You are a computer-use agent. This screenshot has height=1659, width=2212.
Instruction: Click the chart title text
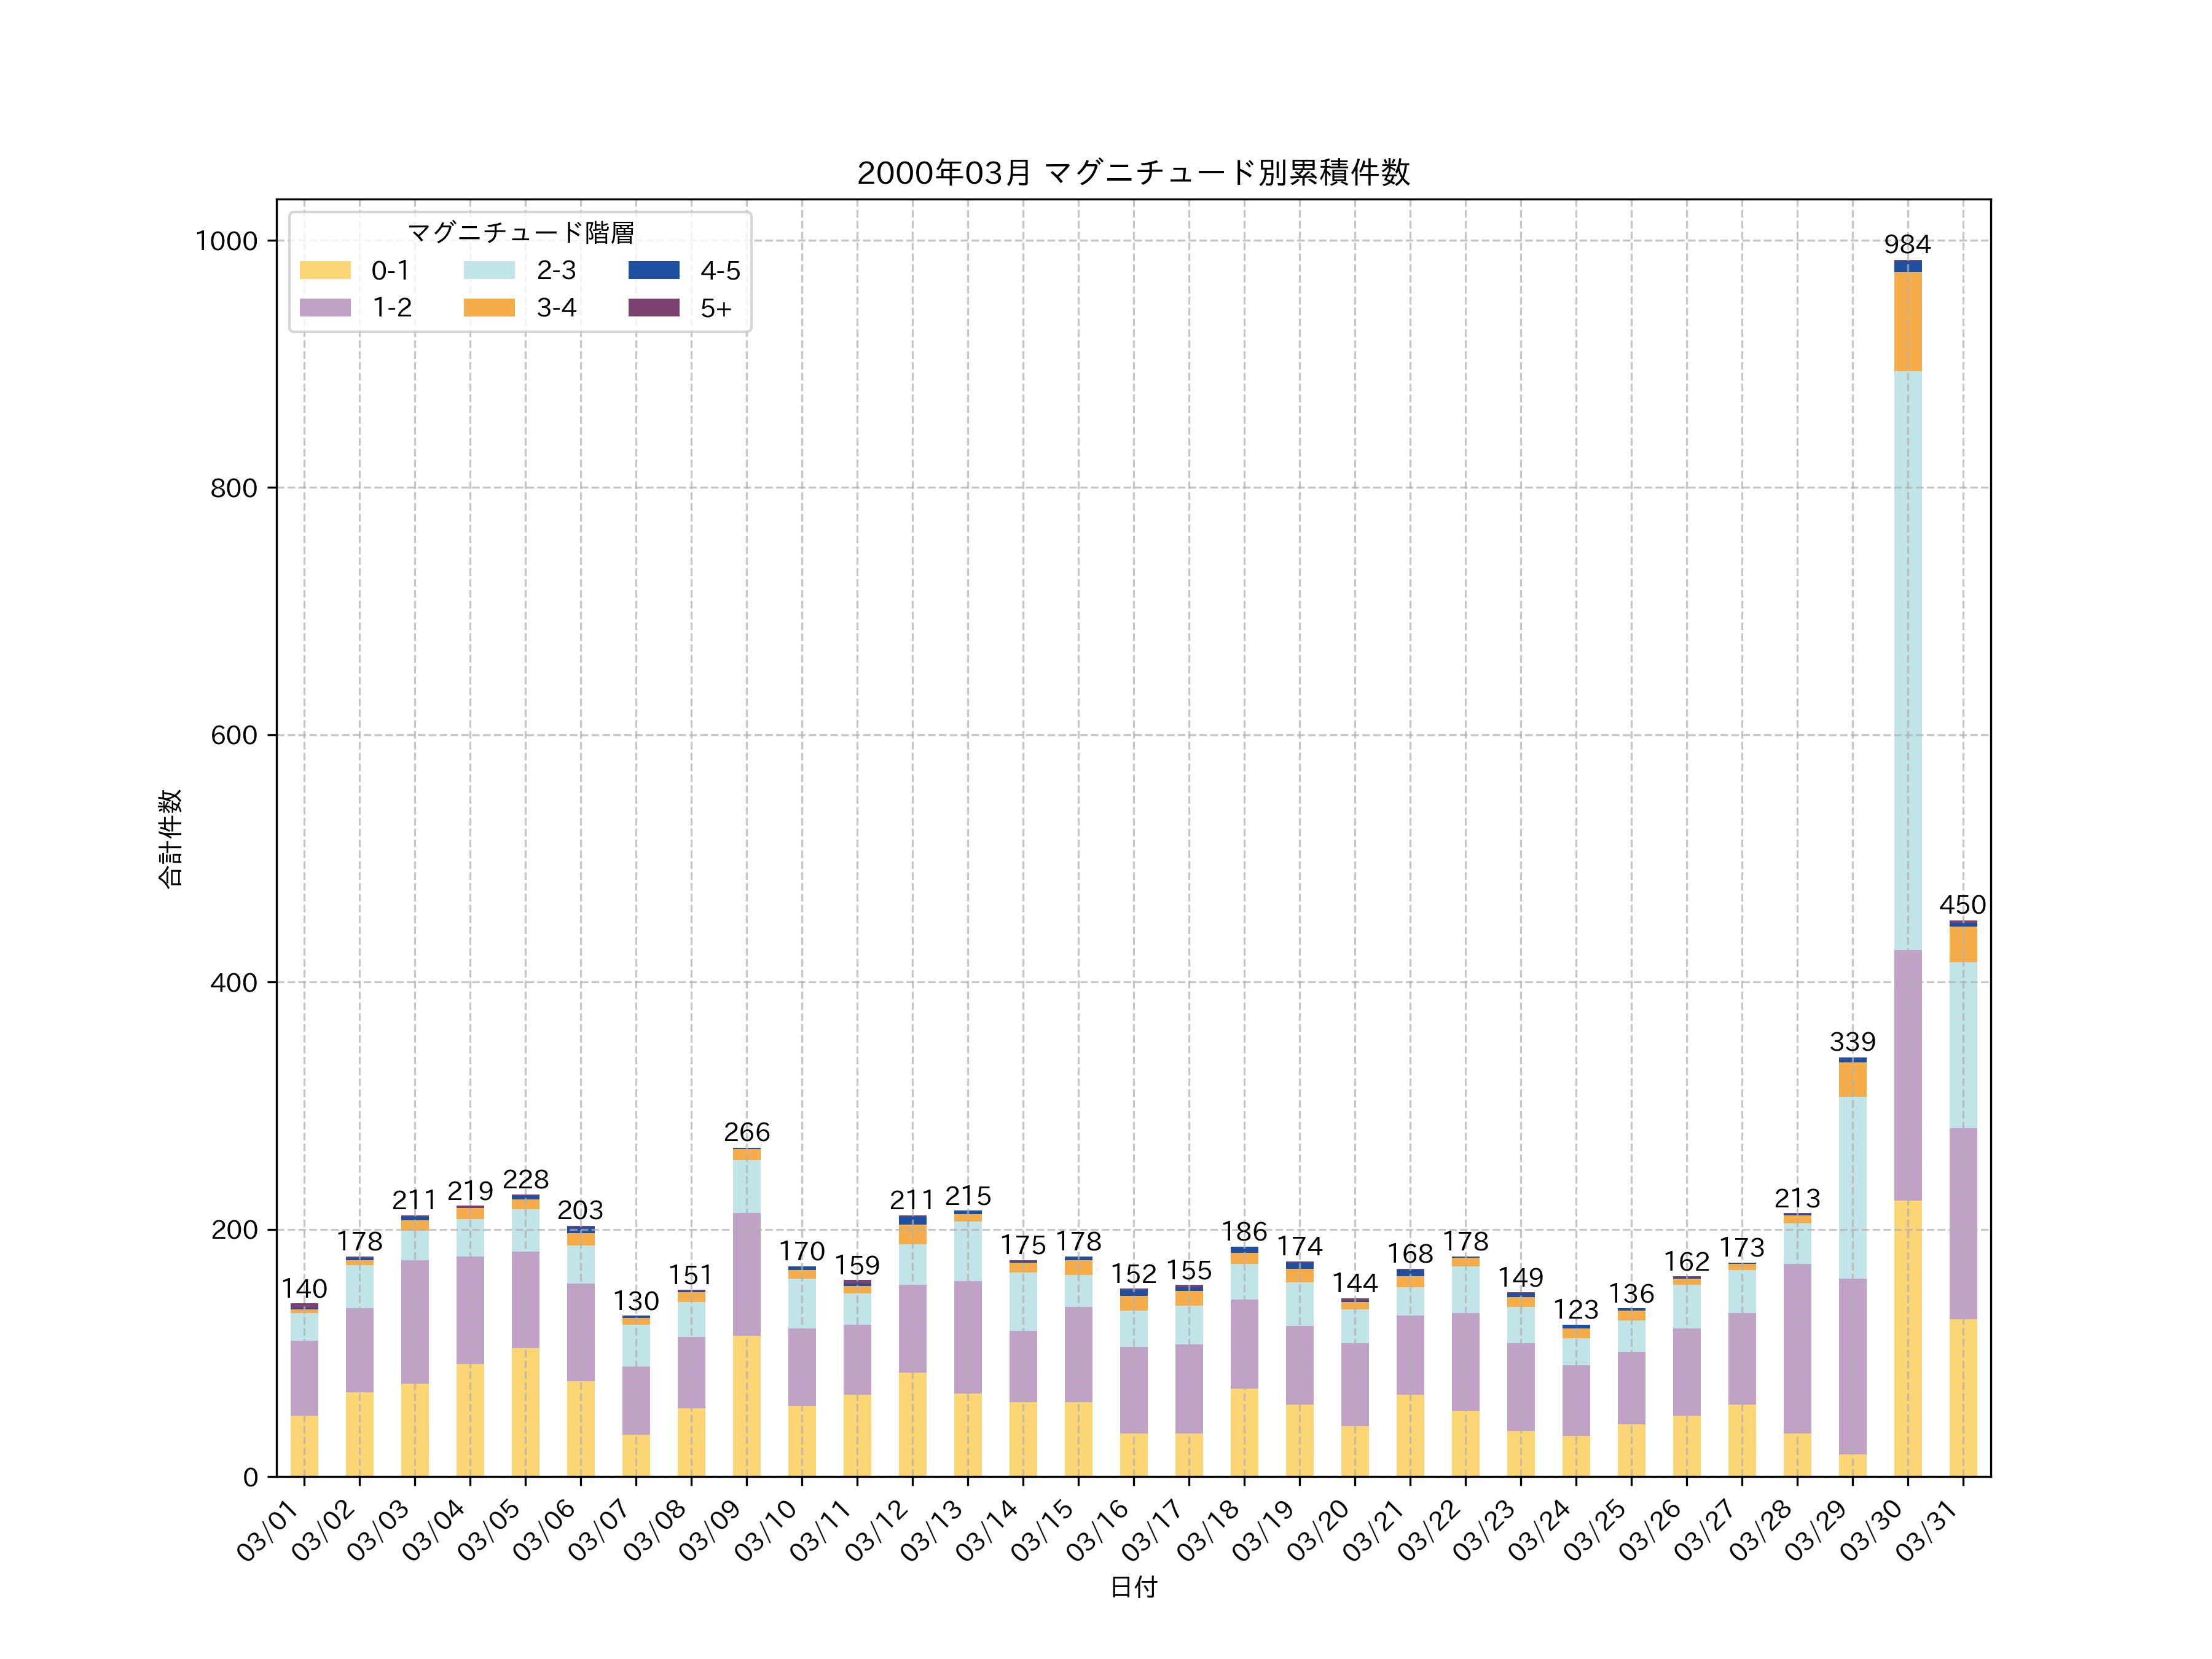point(1133,173)
